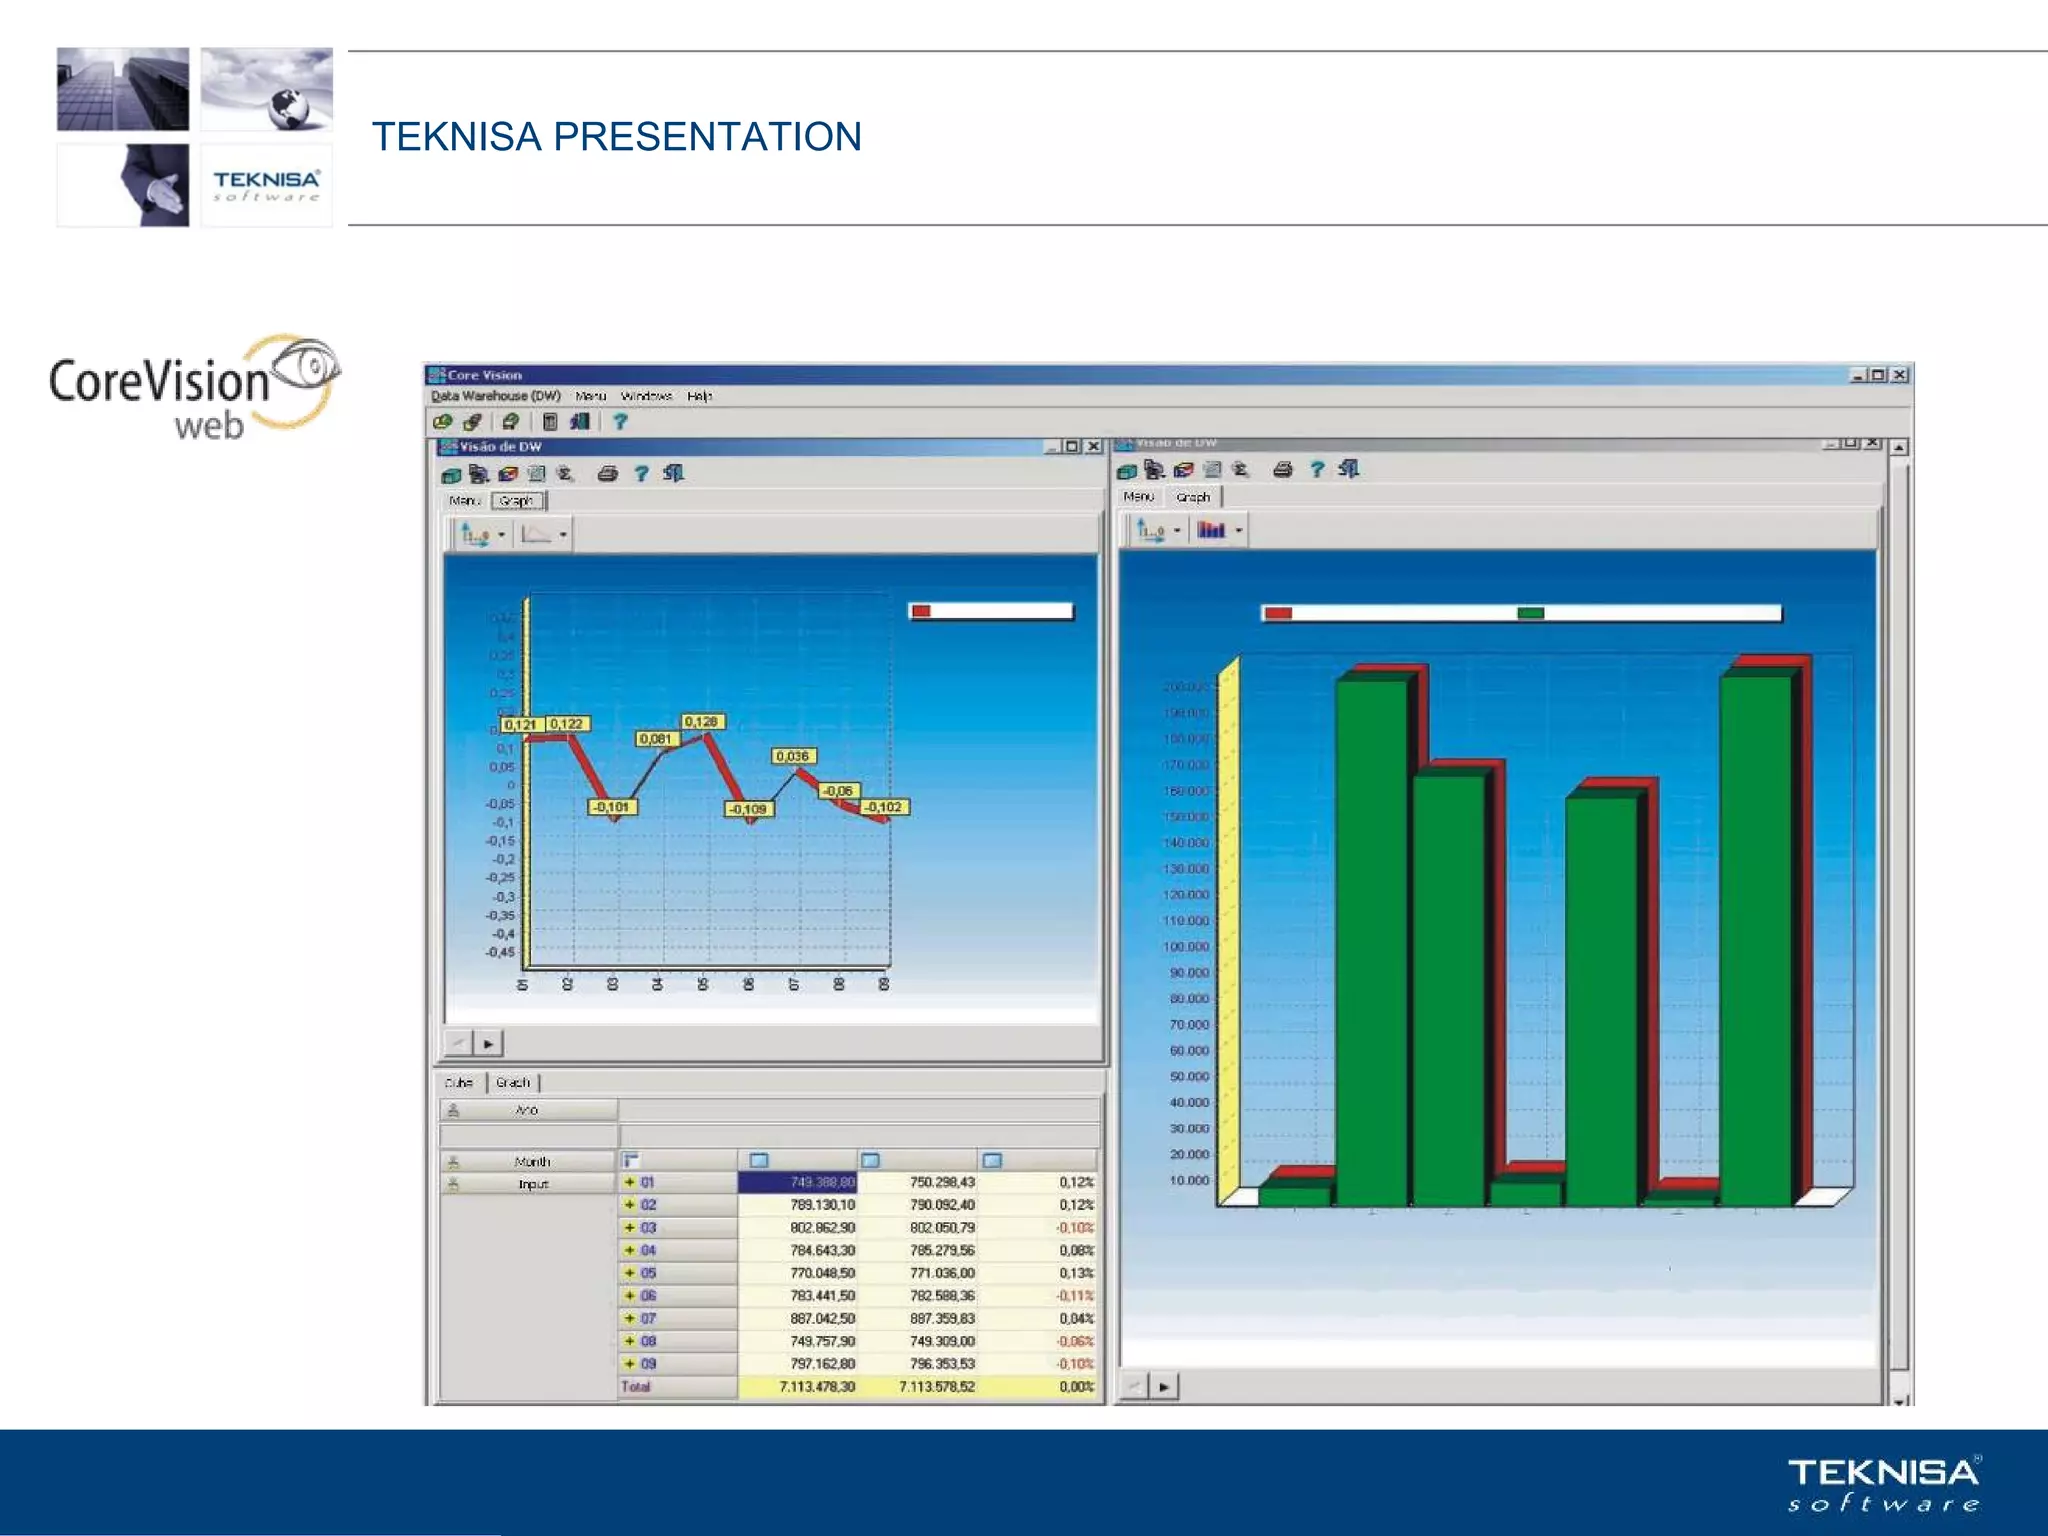Select the Graph tab in the left Visão de DW window
This screenshot has width=2048, height=1536.
(x=517, y=500)
